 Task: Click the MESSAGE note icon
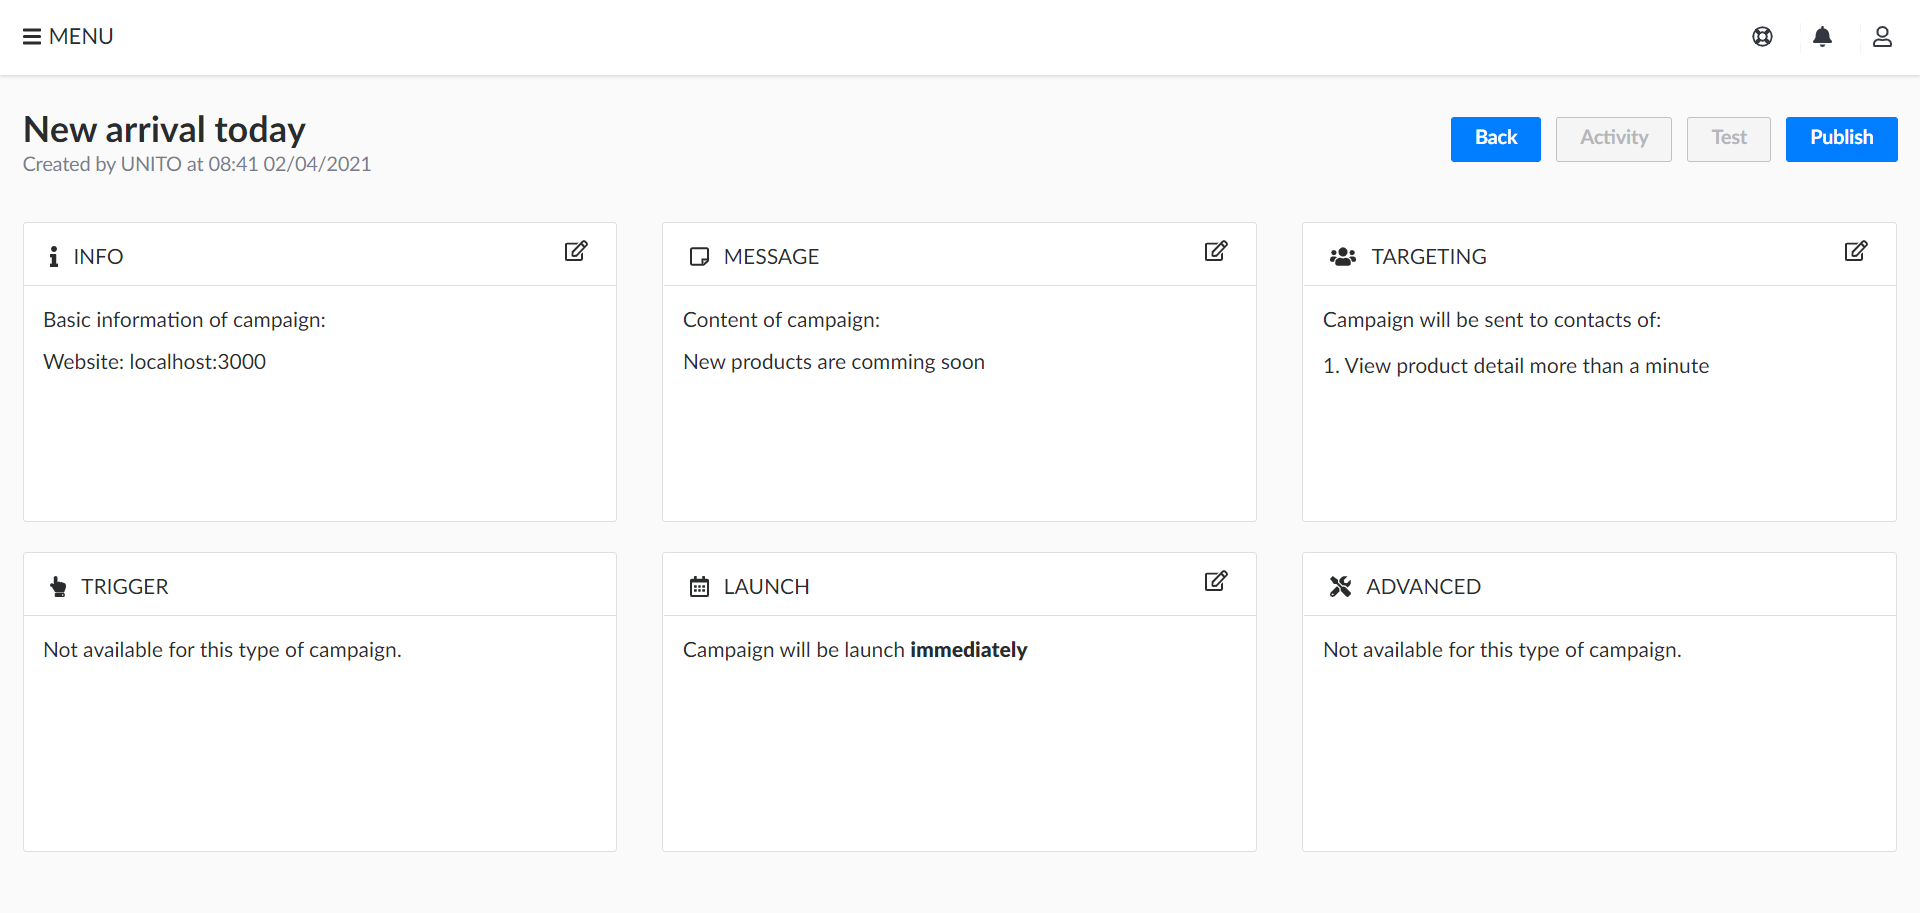coord(699,257)
